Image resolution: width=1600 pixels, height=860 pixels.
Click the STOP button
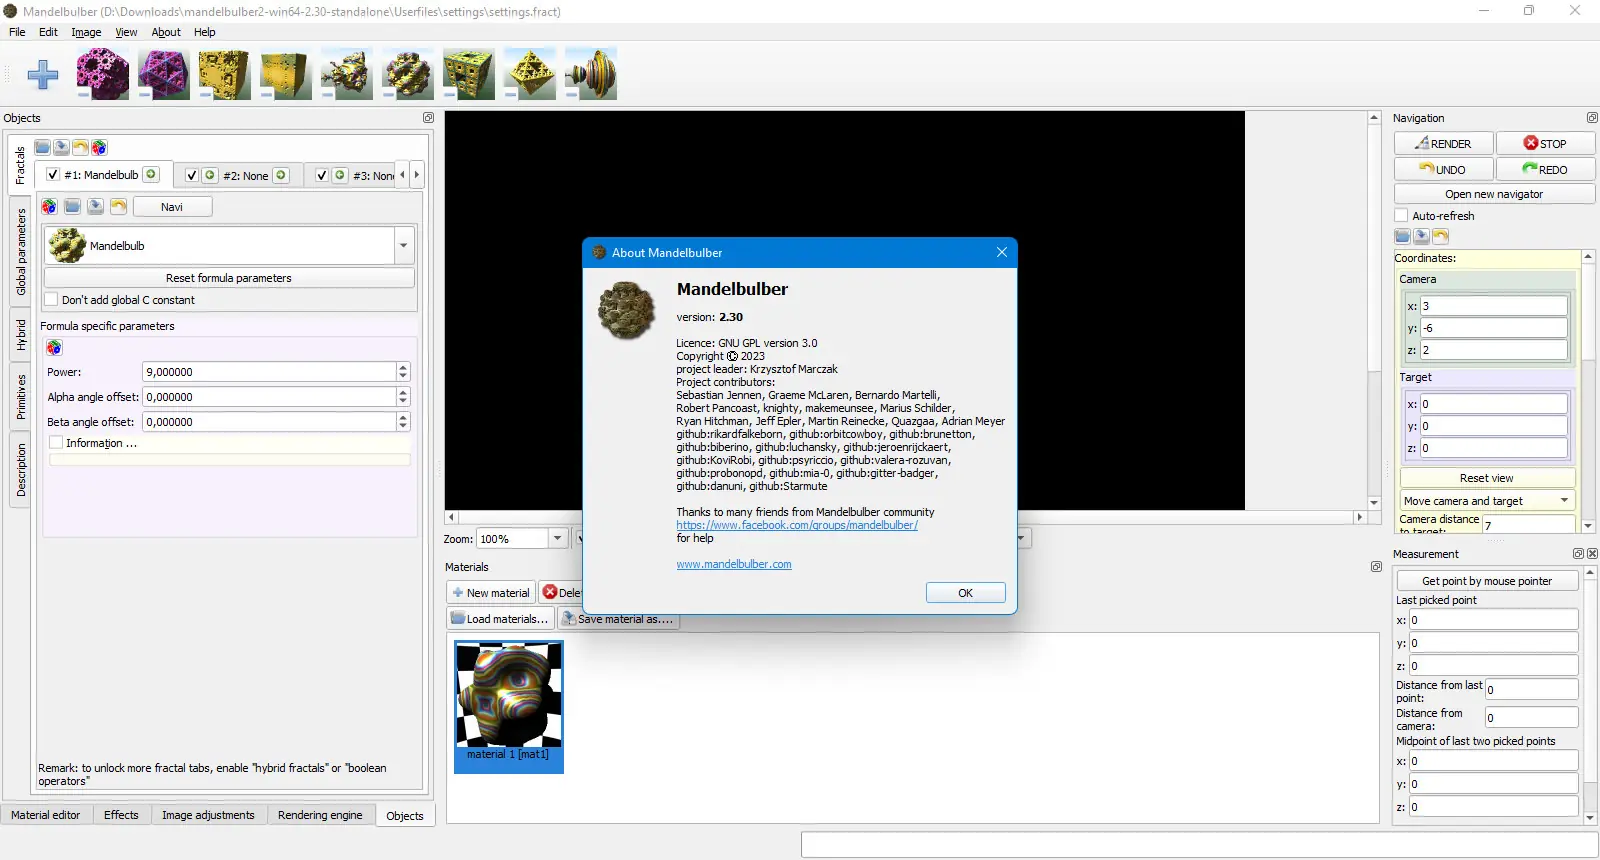pyautogui.click(x=1545, y=144)
